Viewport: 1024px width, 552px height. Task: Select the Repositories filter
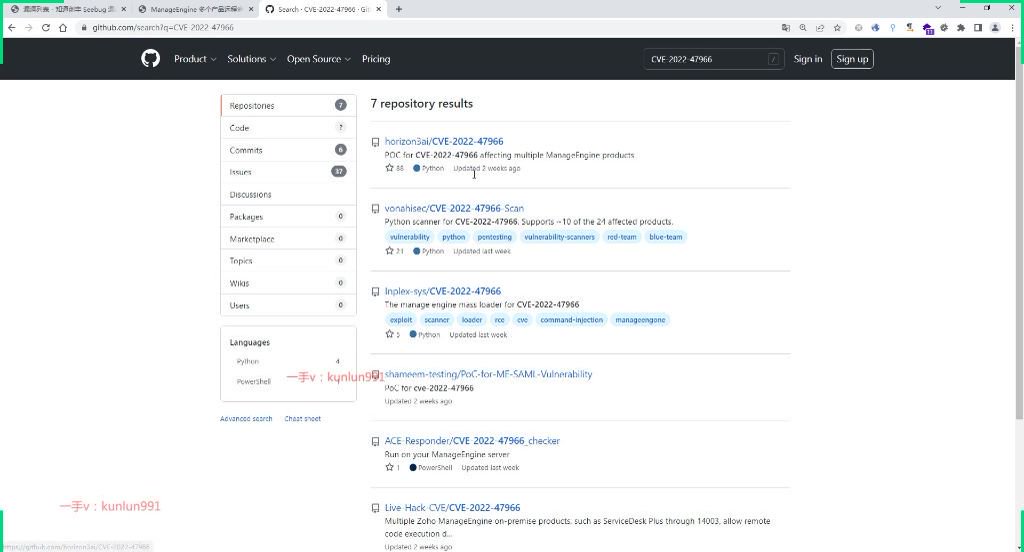[288, 105]
